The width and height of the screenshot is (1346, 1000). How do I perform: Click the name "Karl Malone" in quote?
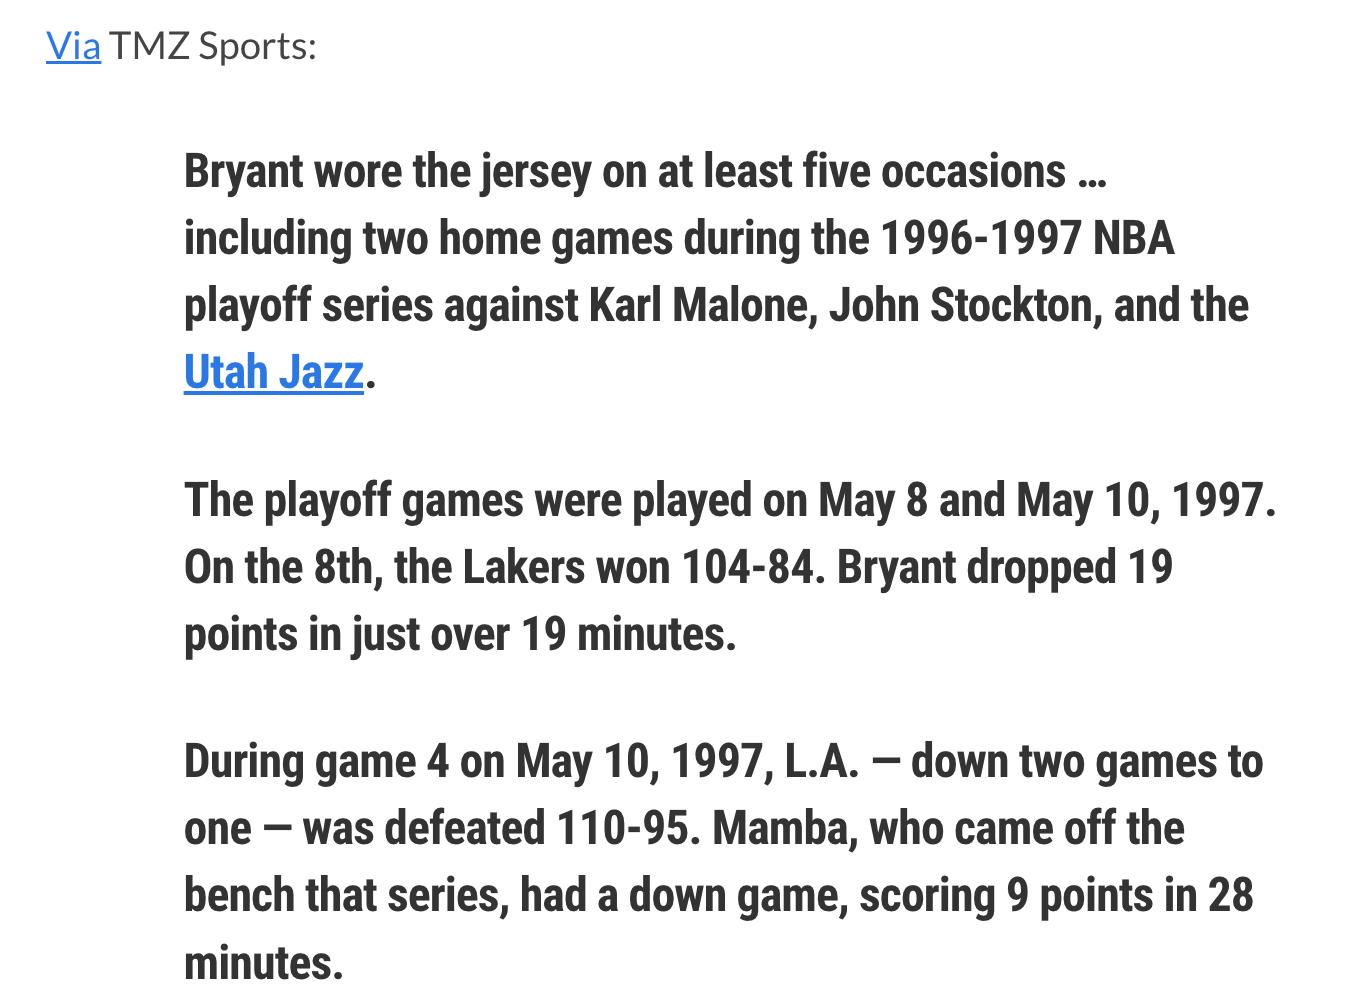click(703, 305)
